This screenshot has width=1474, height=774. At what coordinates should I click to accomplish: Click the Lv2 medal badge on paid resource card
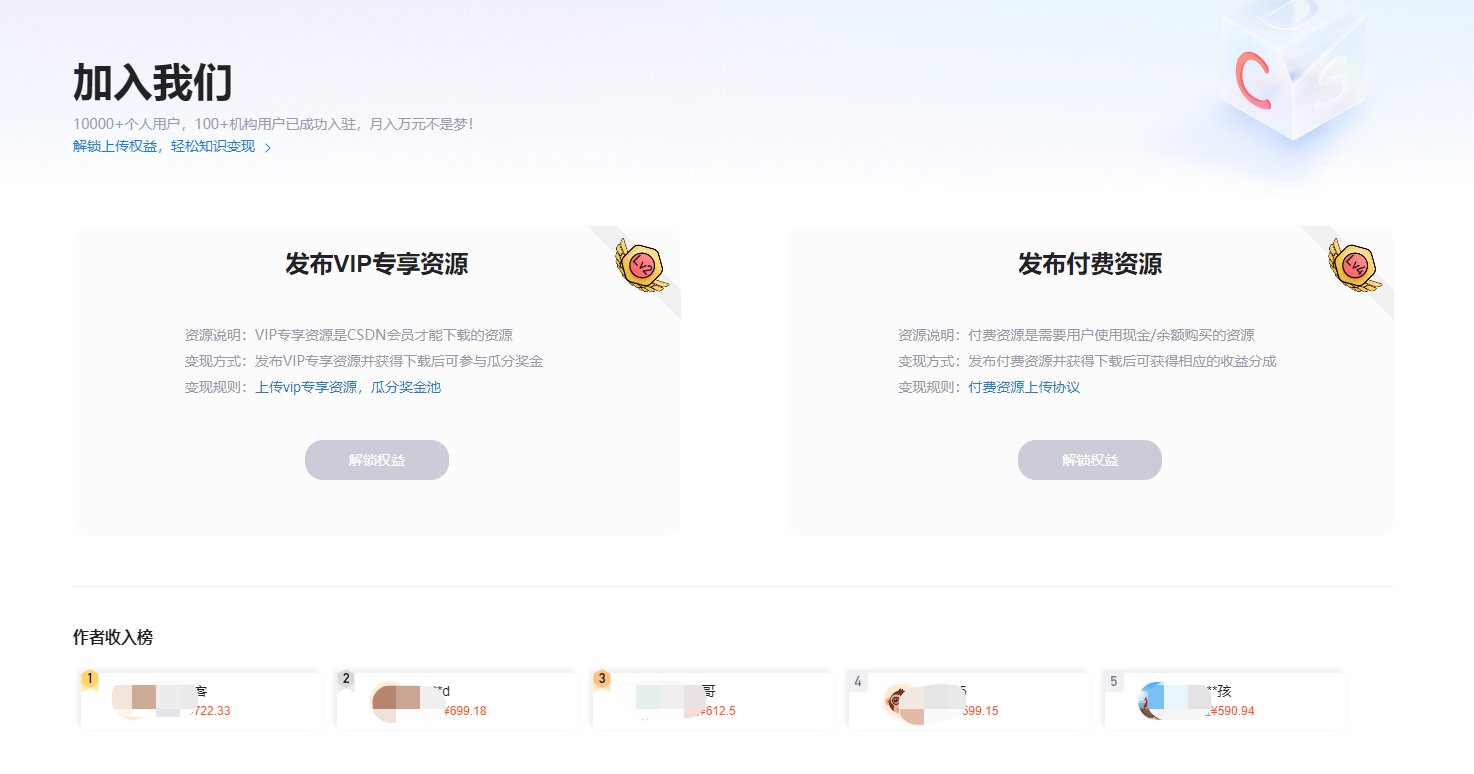coord(1353,263)
